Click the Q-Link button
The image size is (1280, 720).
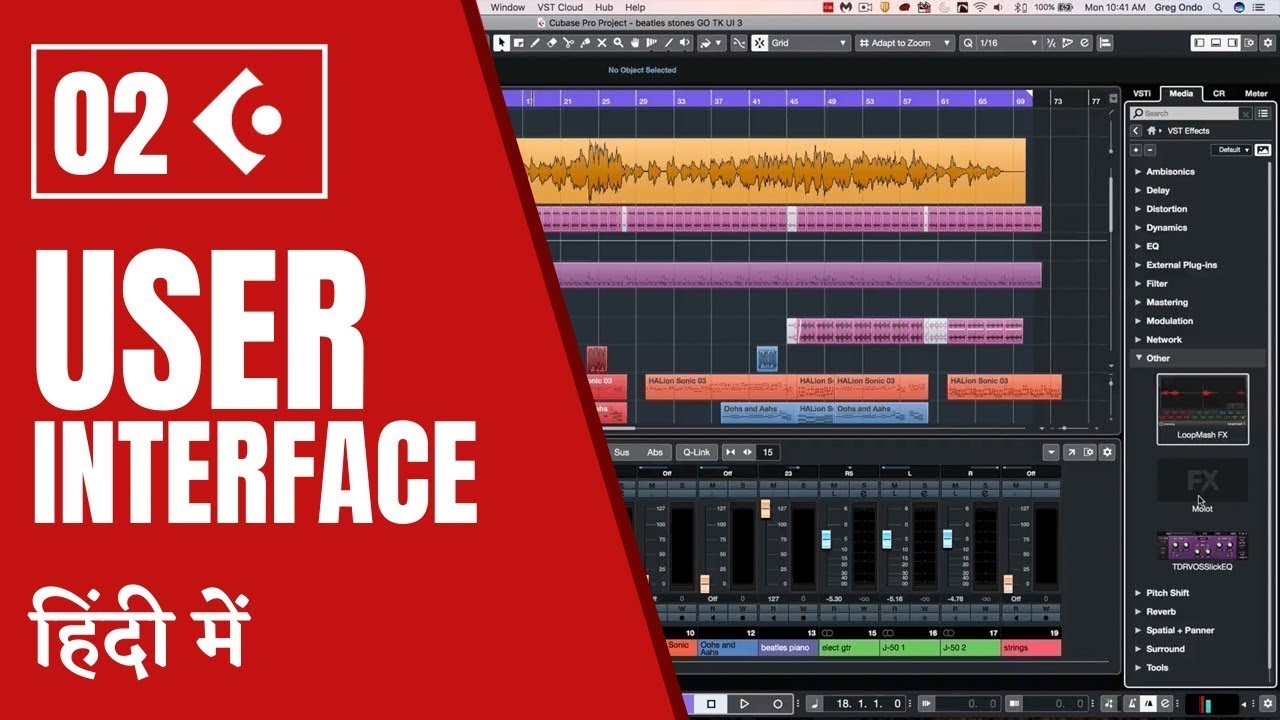pyautogui.click(x=697, y=452)
